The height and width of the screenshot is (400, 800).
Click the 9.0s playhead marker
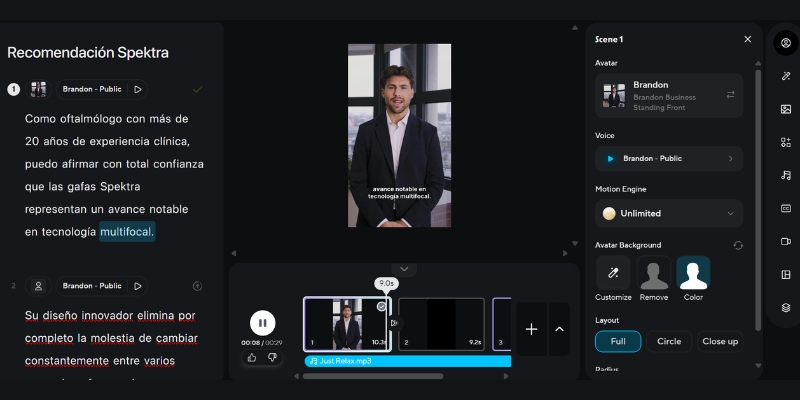(x=386, y=283)
